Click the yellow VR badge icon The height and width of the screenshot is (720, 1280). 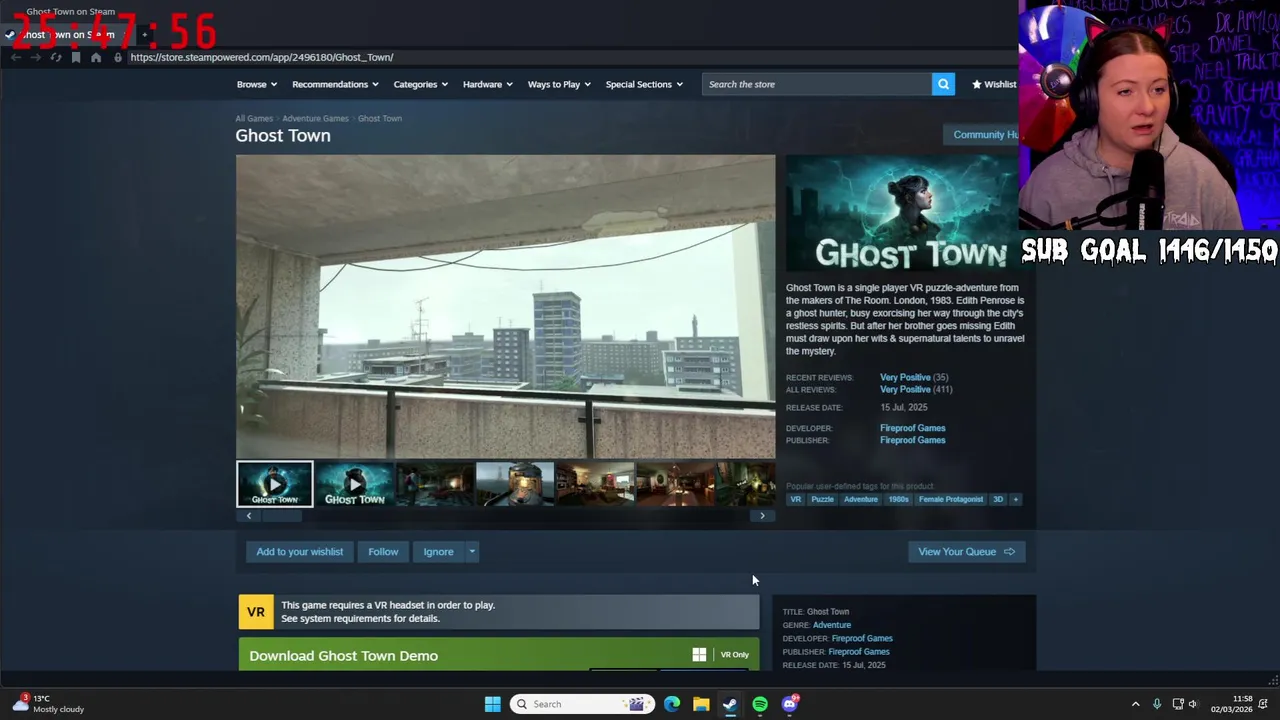pyautogui.click(x=256, y=612)
